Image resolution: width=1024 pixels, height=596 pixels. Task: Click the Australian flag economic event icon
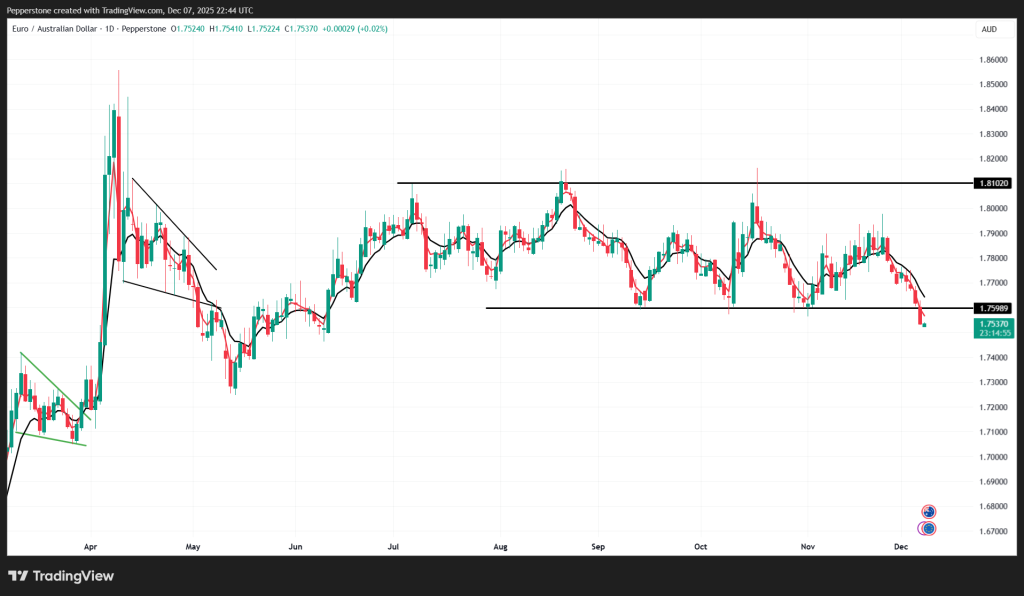point(928,511)
